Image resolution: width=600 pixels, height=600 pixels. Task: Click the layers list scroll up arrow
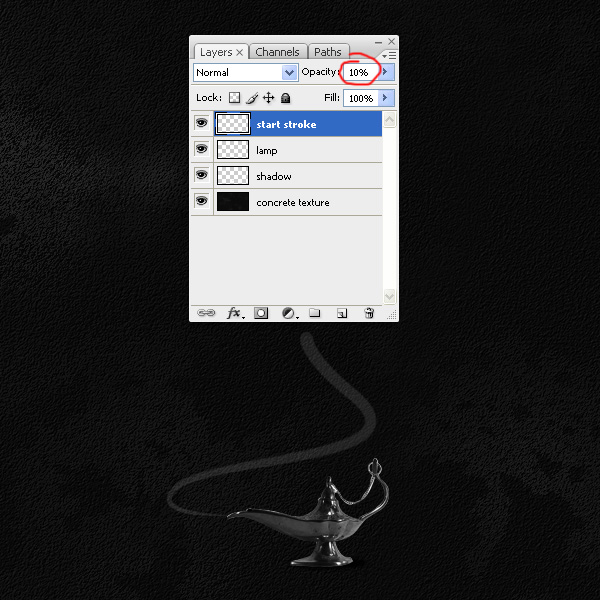[x=390, y=120]
